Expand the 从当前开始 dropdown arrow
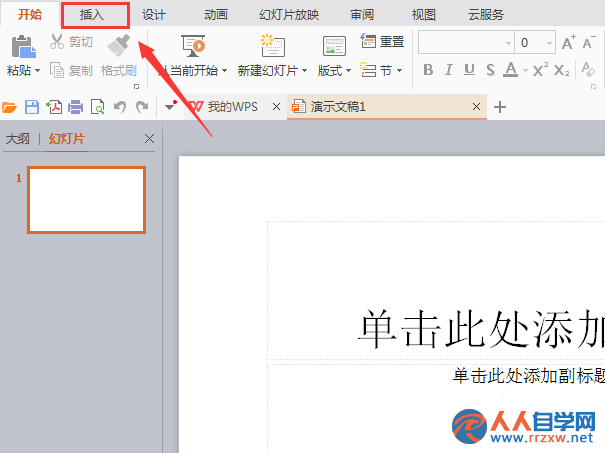This screenshot has height=453, width=605. pyautogui.click(x=224, y=71)
